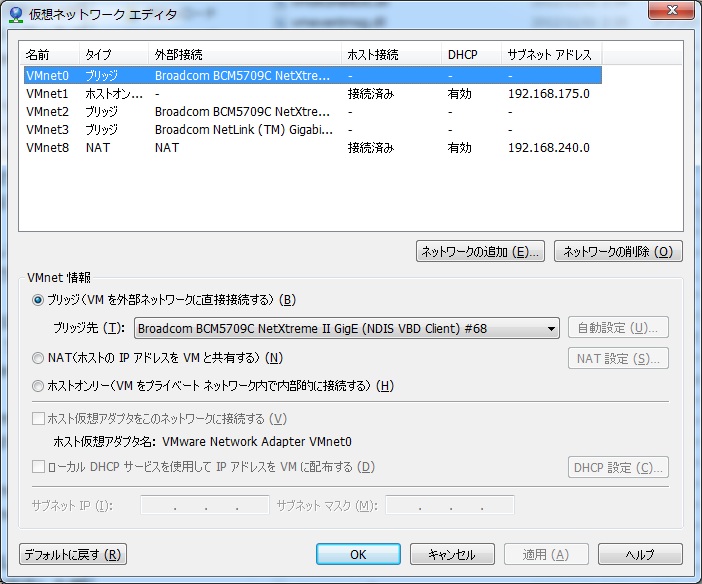Viewport: 702px width, 584px height.
Task: Click Broadcom NetLink (TM) Gigabi... cell
Action: click(x=244, y=129)
